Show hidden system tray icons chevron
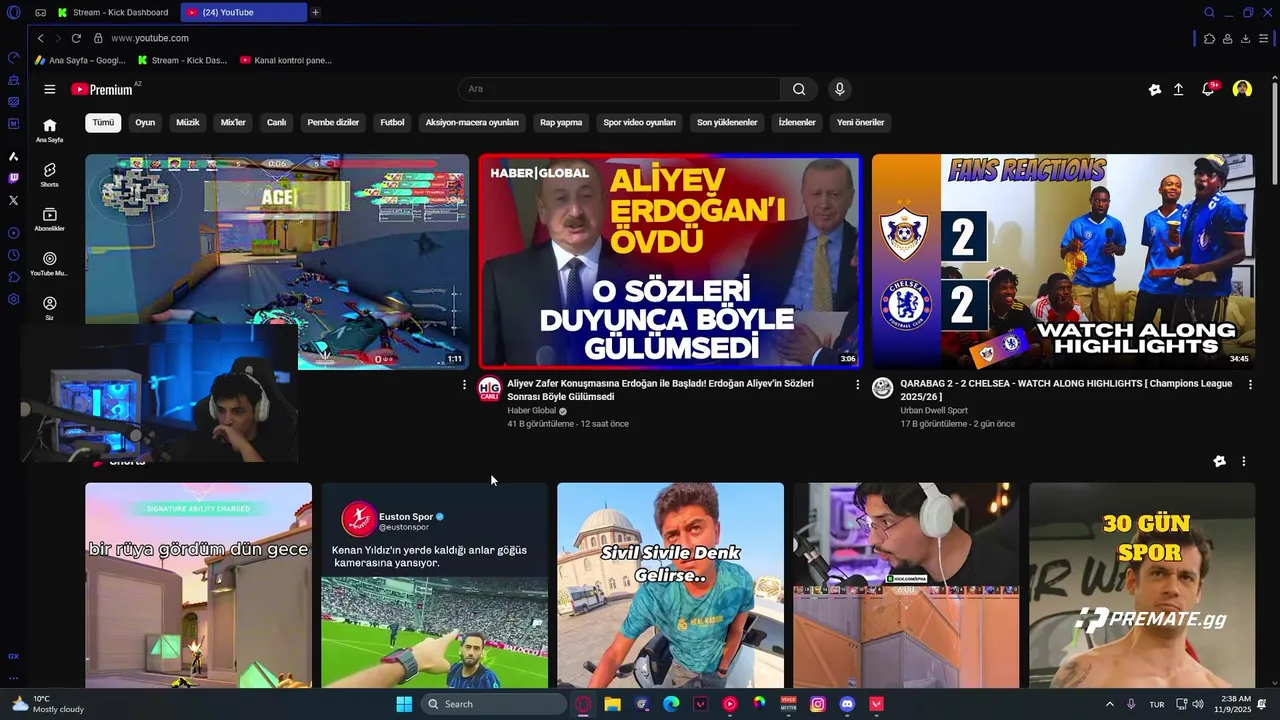1280x720 pixels. pos(1109,704)
